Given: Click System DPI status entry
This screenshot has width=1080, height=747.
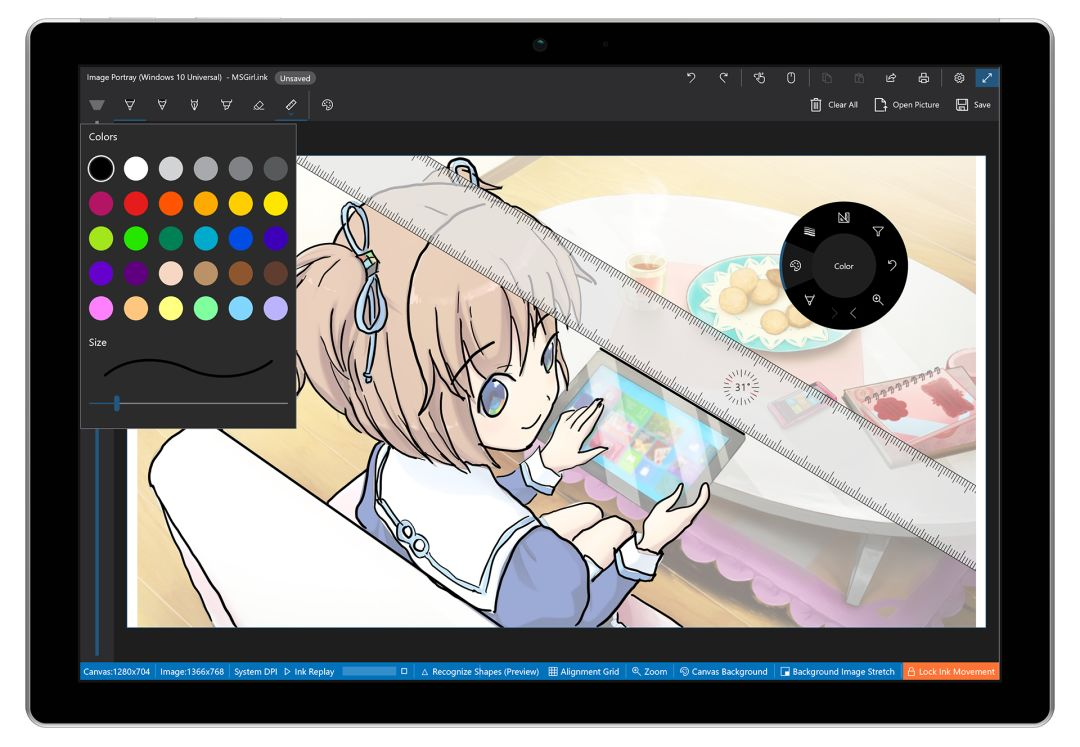Looking at the screenshot, I should click(x=256, y=671).
